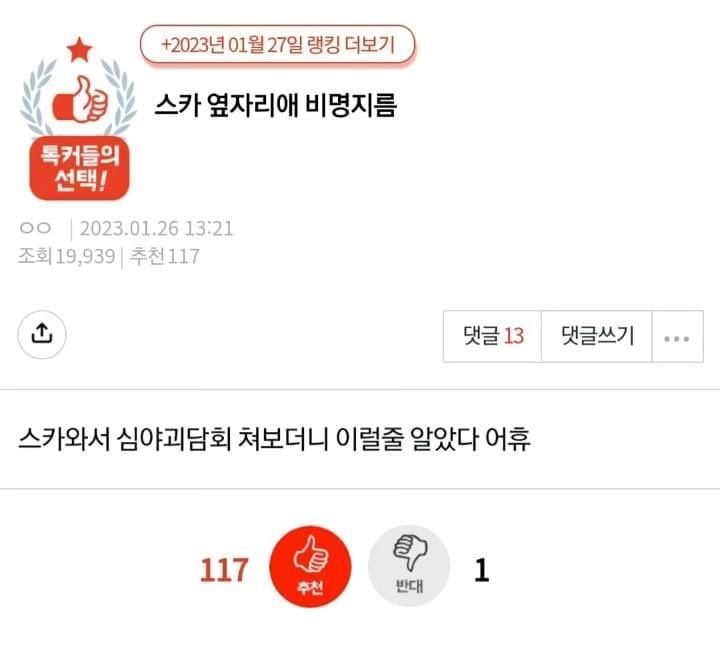
Task: Click the post title 스카 옆자리애 비명지름
Action: (276, 105)
